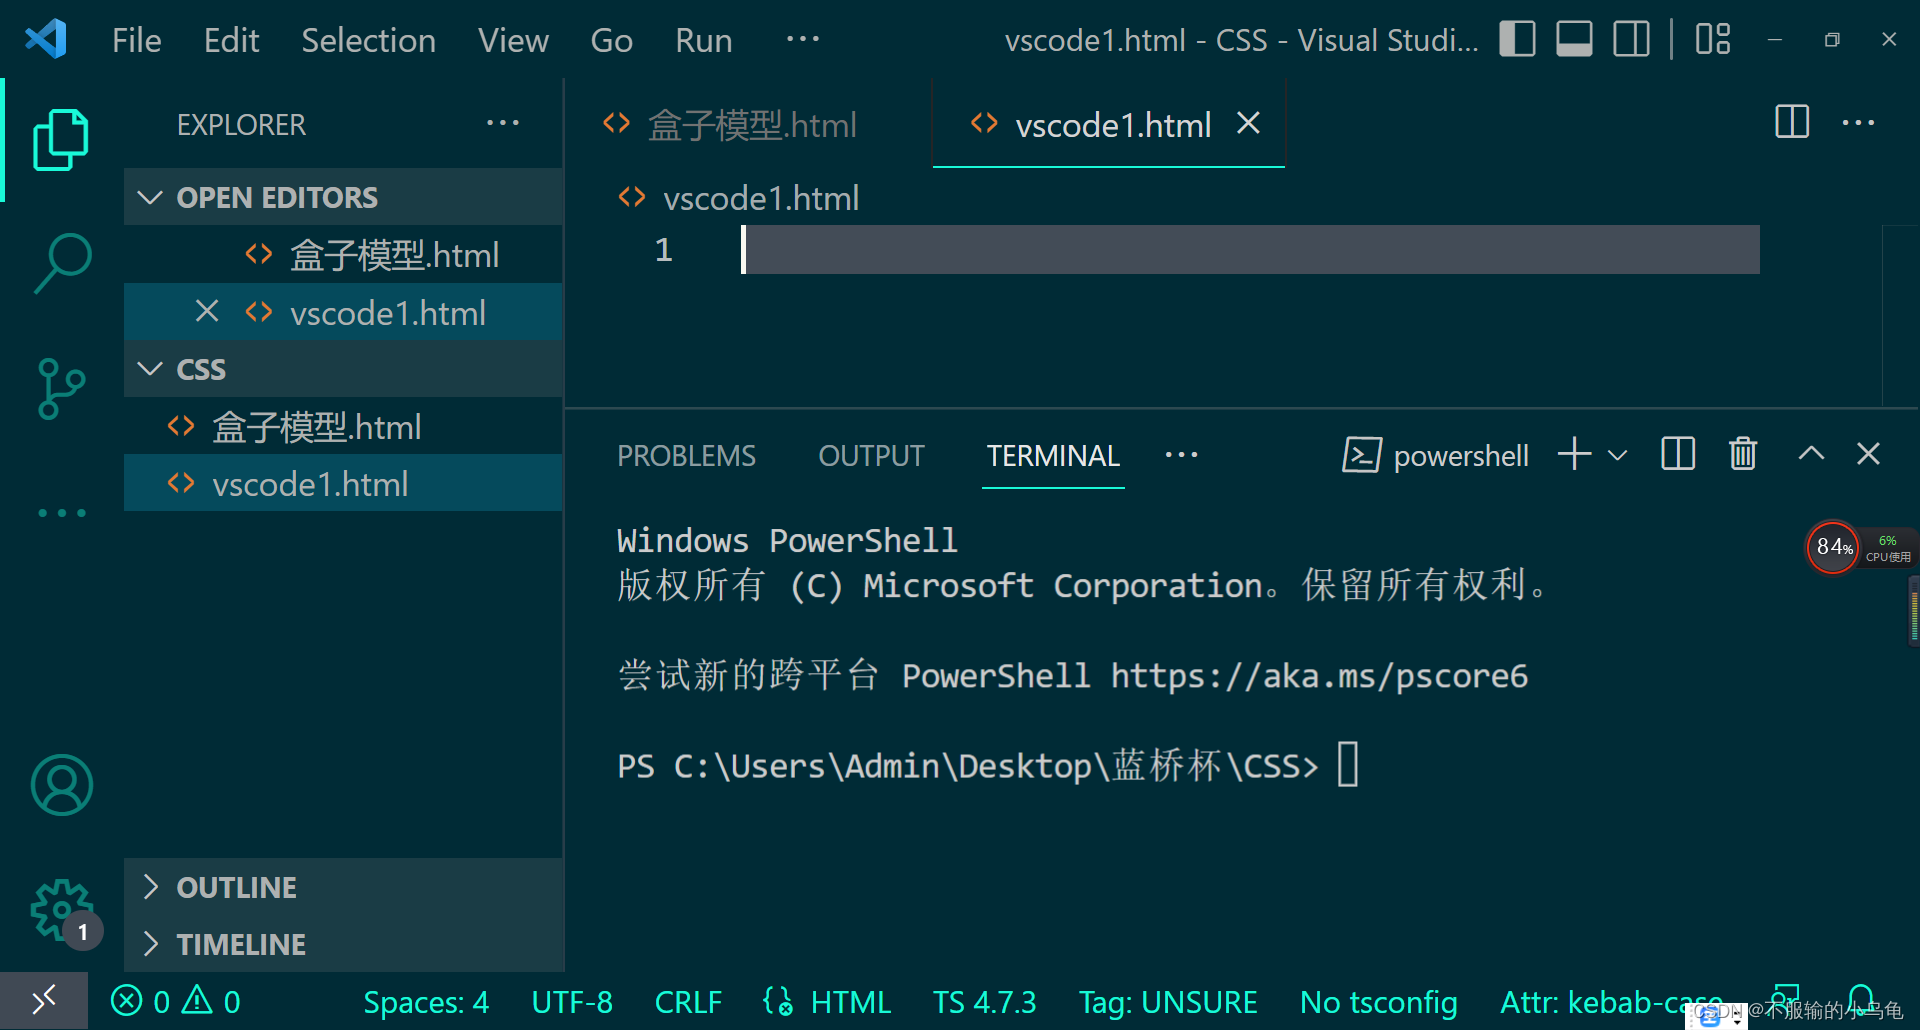Open the Search view in activity bar
This screenshot has height=1030, width=1920.
point(62,263)
